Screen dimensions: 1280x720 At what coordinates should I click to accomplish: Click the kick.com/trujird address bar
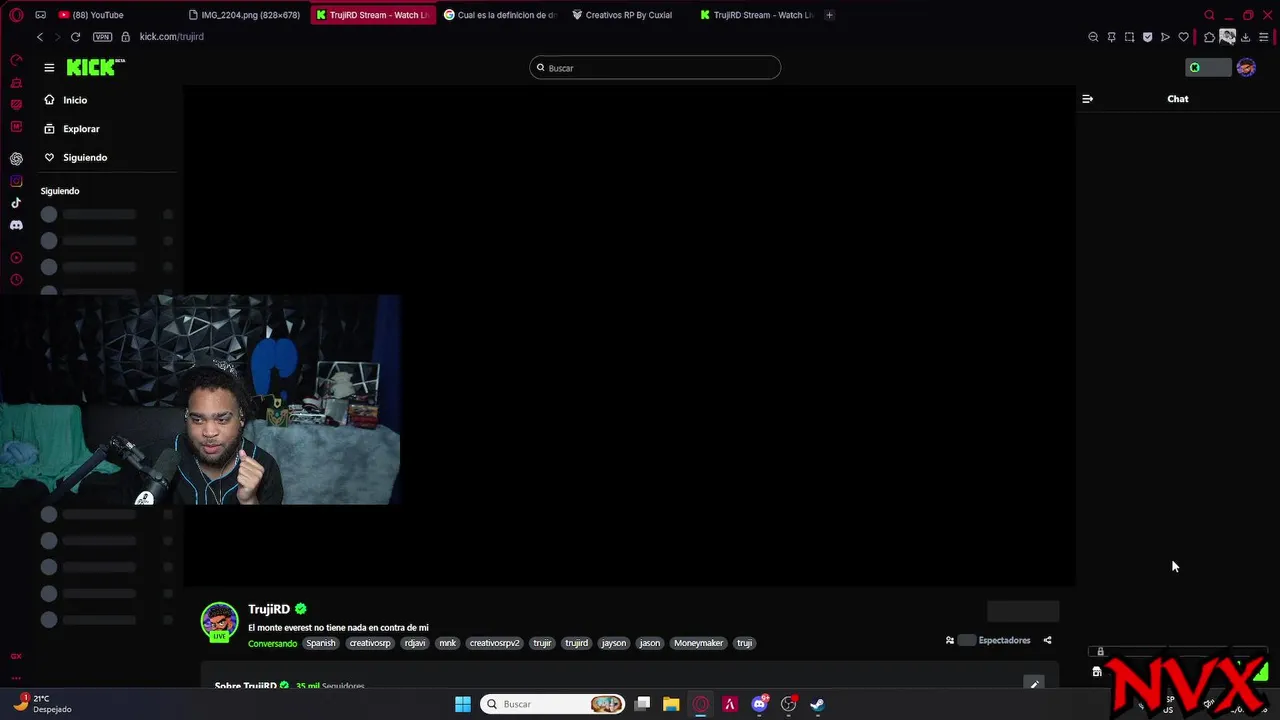click(171, 37)
